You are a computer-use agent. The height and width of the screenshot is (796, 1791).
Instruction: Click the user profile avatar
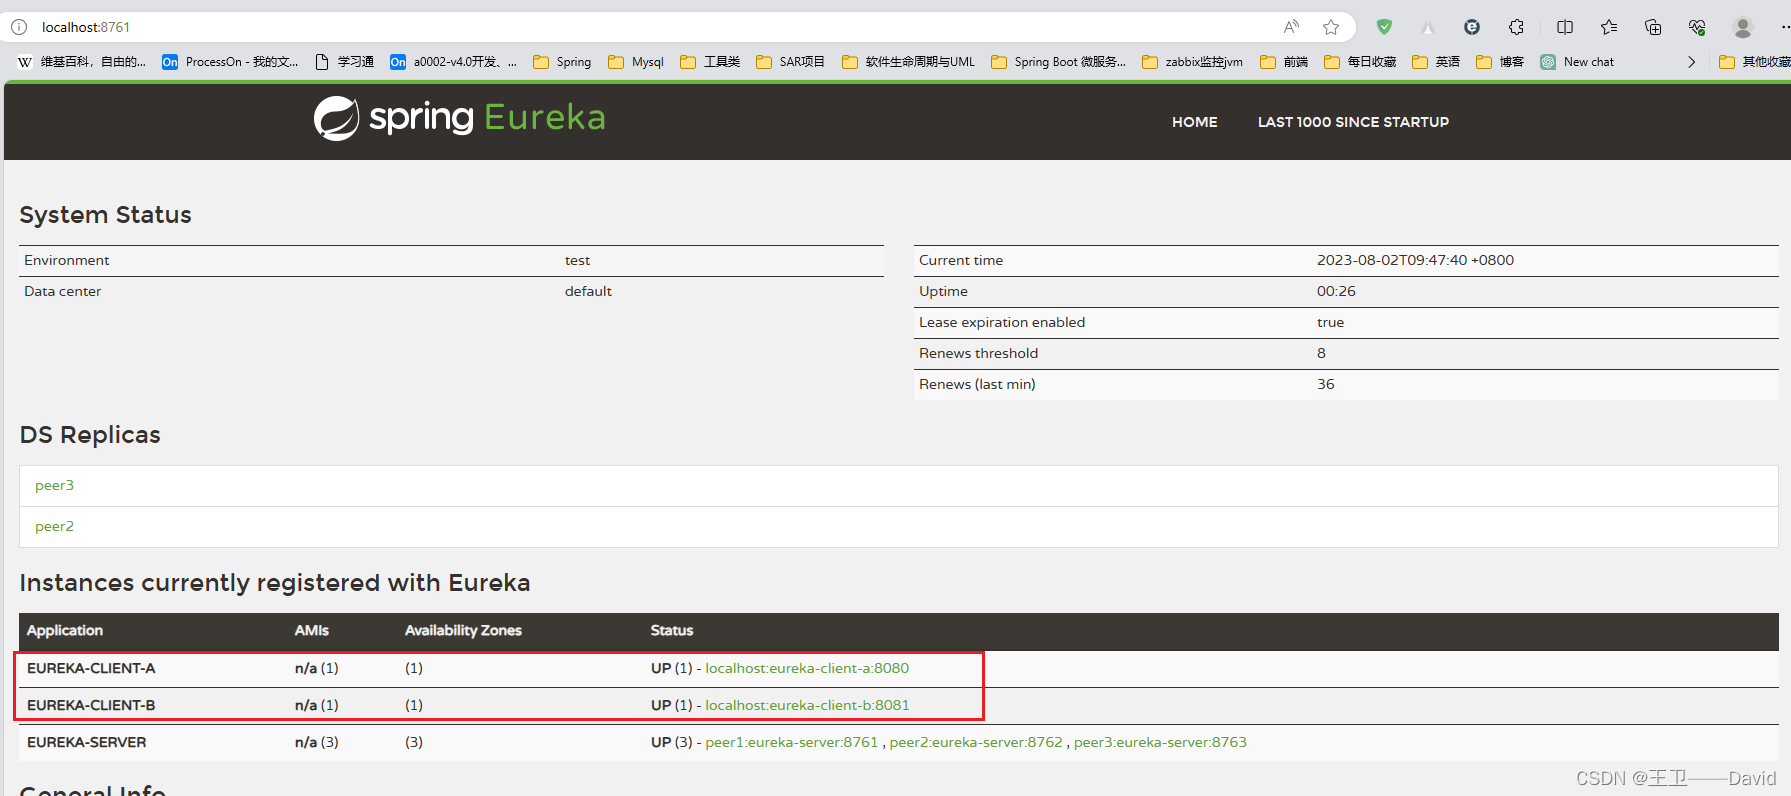tap(1743, 27)
